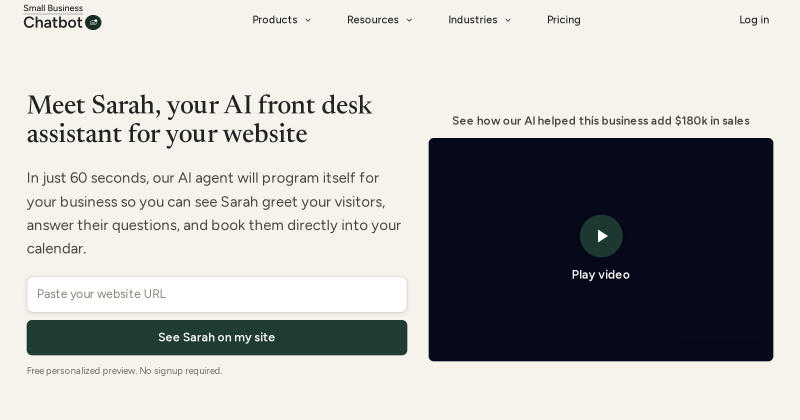800x420 pixels.
Task: Click the Play video text label
Action: (601, 275)
